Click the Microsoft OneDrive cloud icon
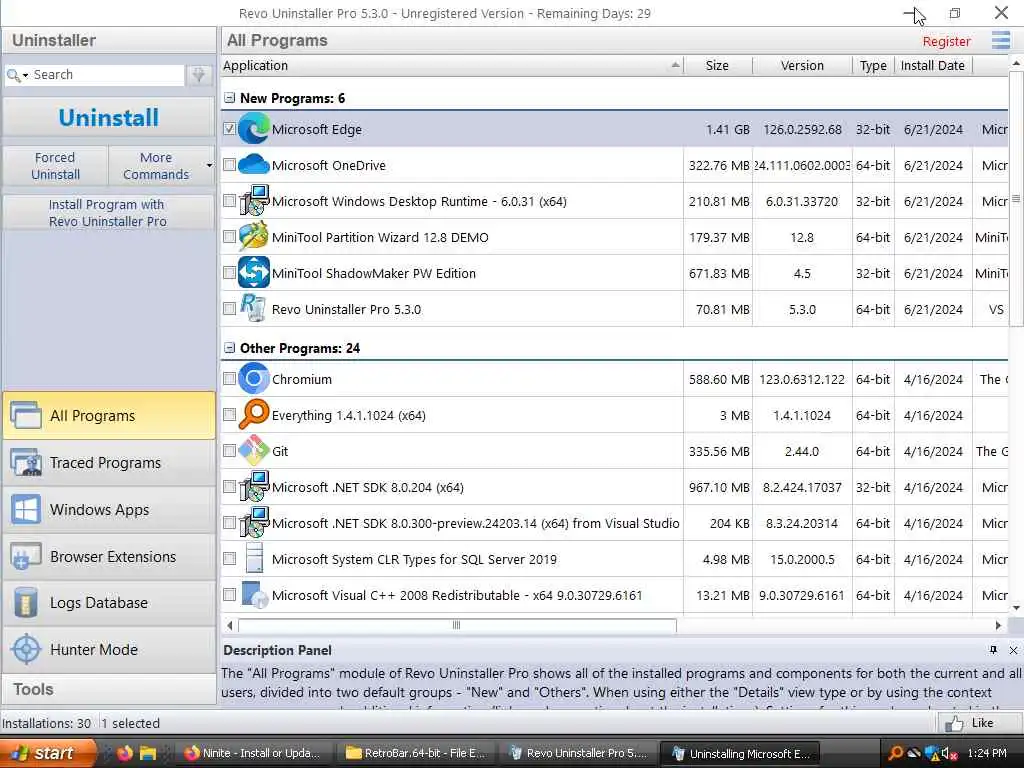This screenshot has width=1024, height=768. (253, 165)
